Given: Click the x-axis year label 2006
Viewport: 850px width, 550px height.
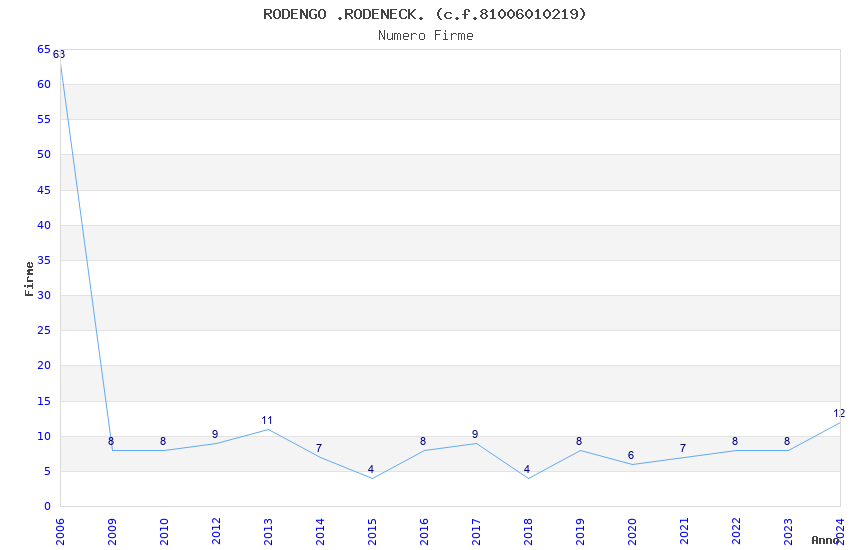Looking at the screenshot, I should pos(60,531).
